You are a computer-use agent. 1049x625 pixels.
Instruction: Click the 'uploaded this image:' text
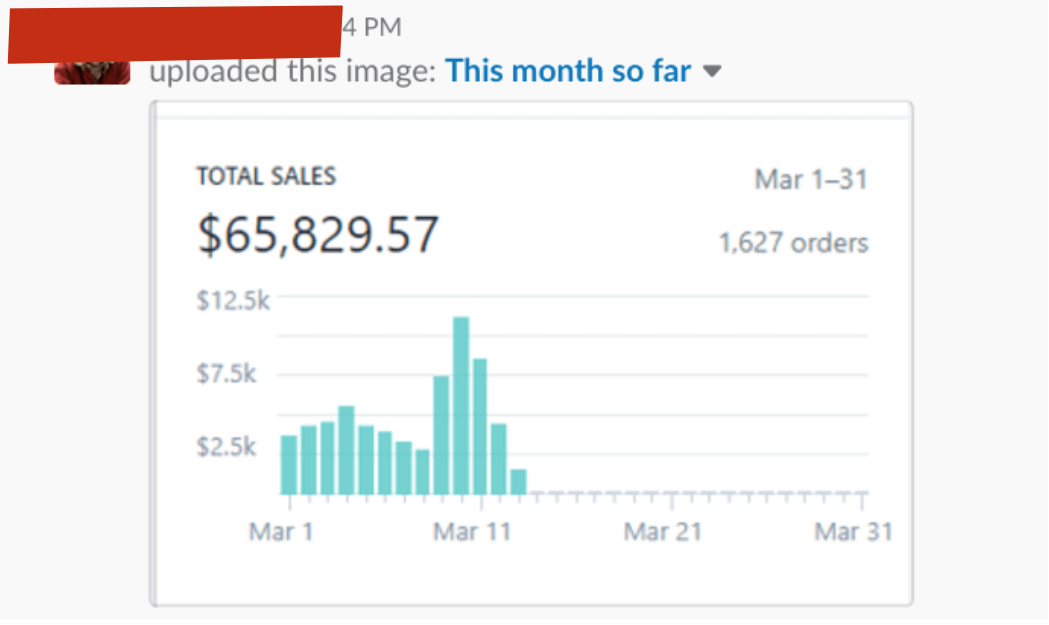click(x=292, y=72)
